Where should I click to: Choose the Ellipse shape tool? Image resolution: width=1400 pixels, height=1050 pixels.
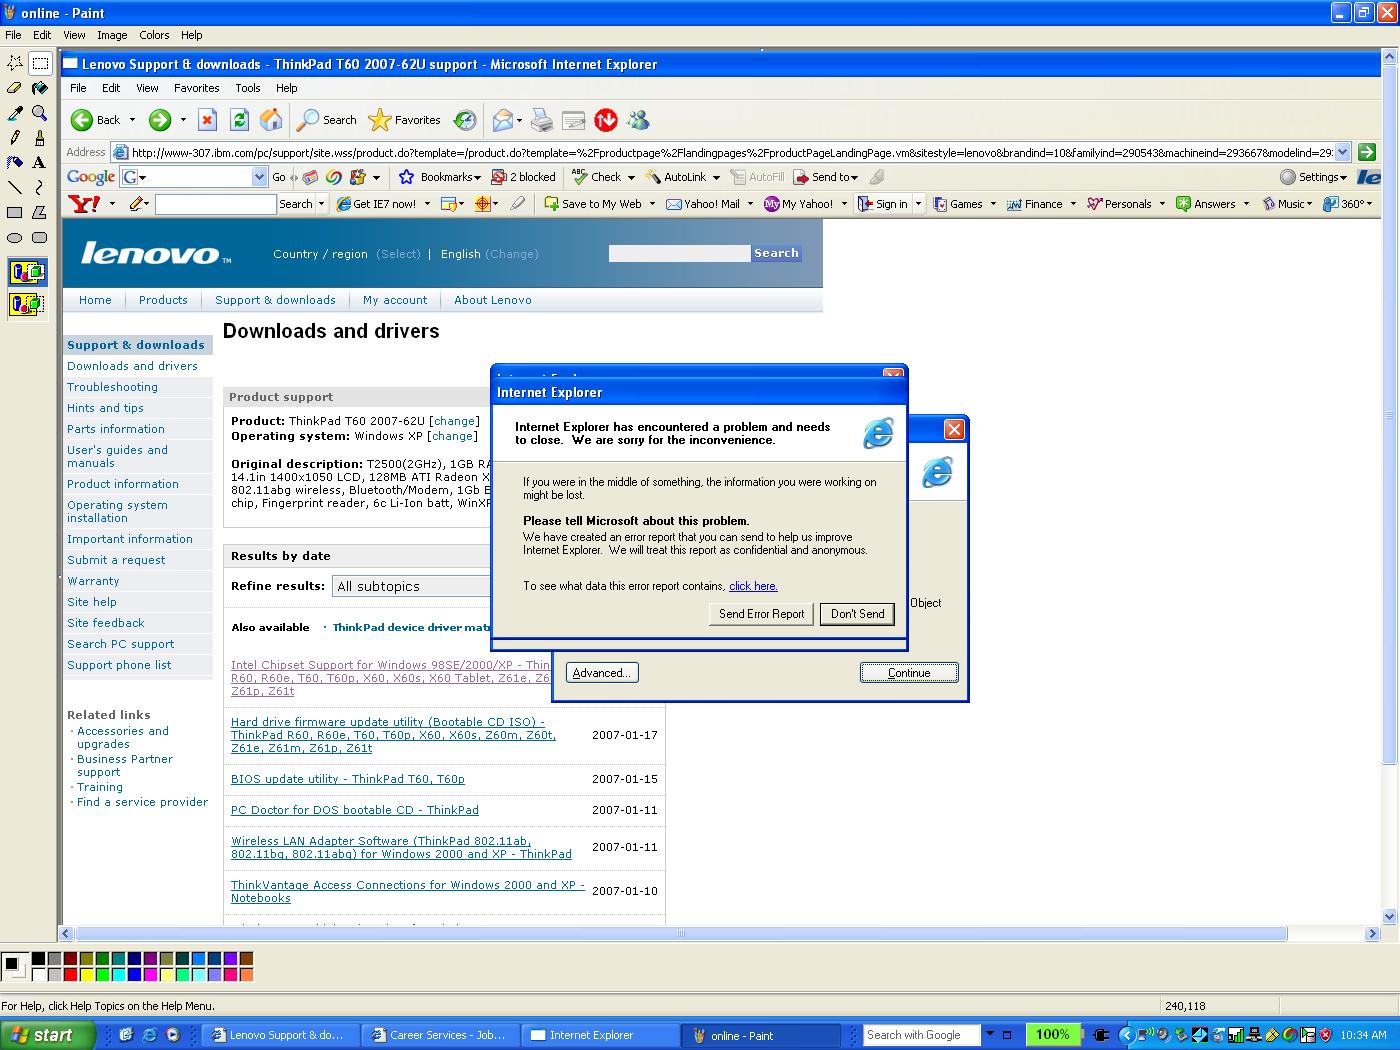pos(15,238)
